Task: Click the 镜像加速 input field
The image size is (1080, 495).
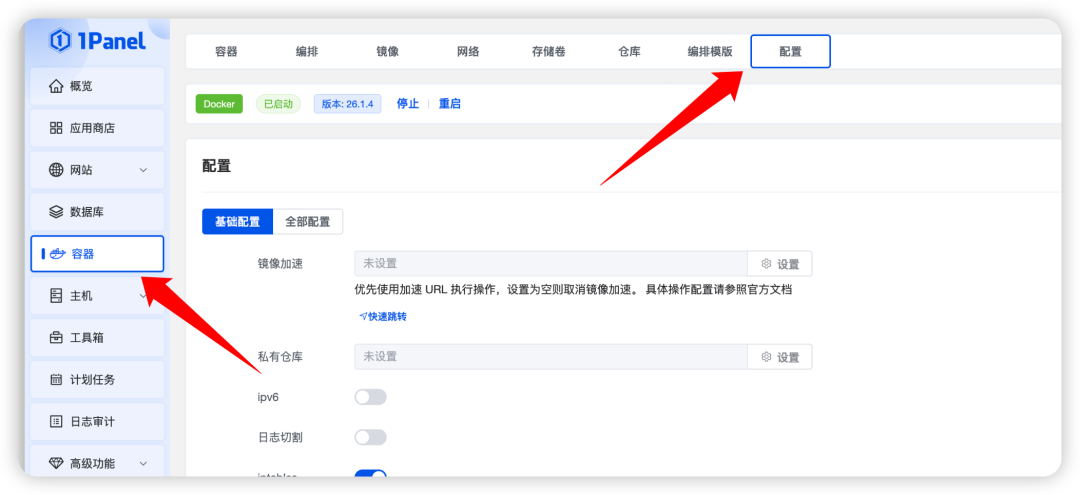Action: coord(551,264)
